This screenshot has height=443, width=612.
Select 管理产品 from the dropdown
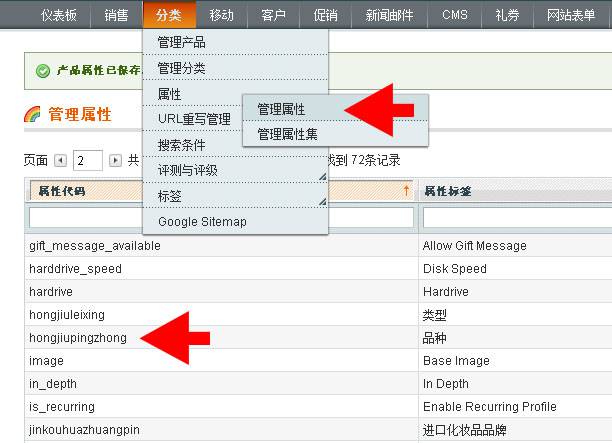[235, 42]
